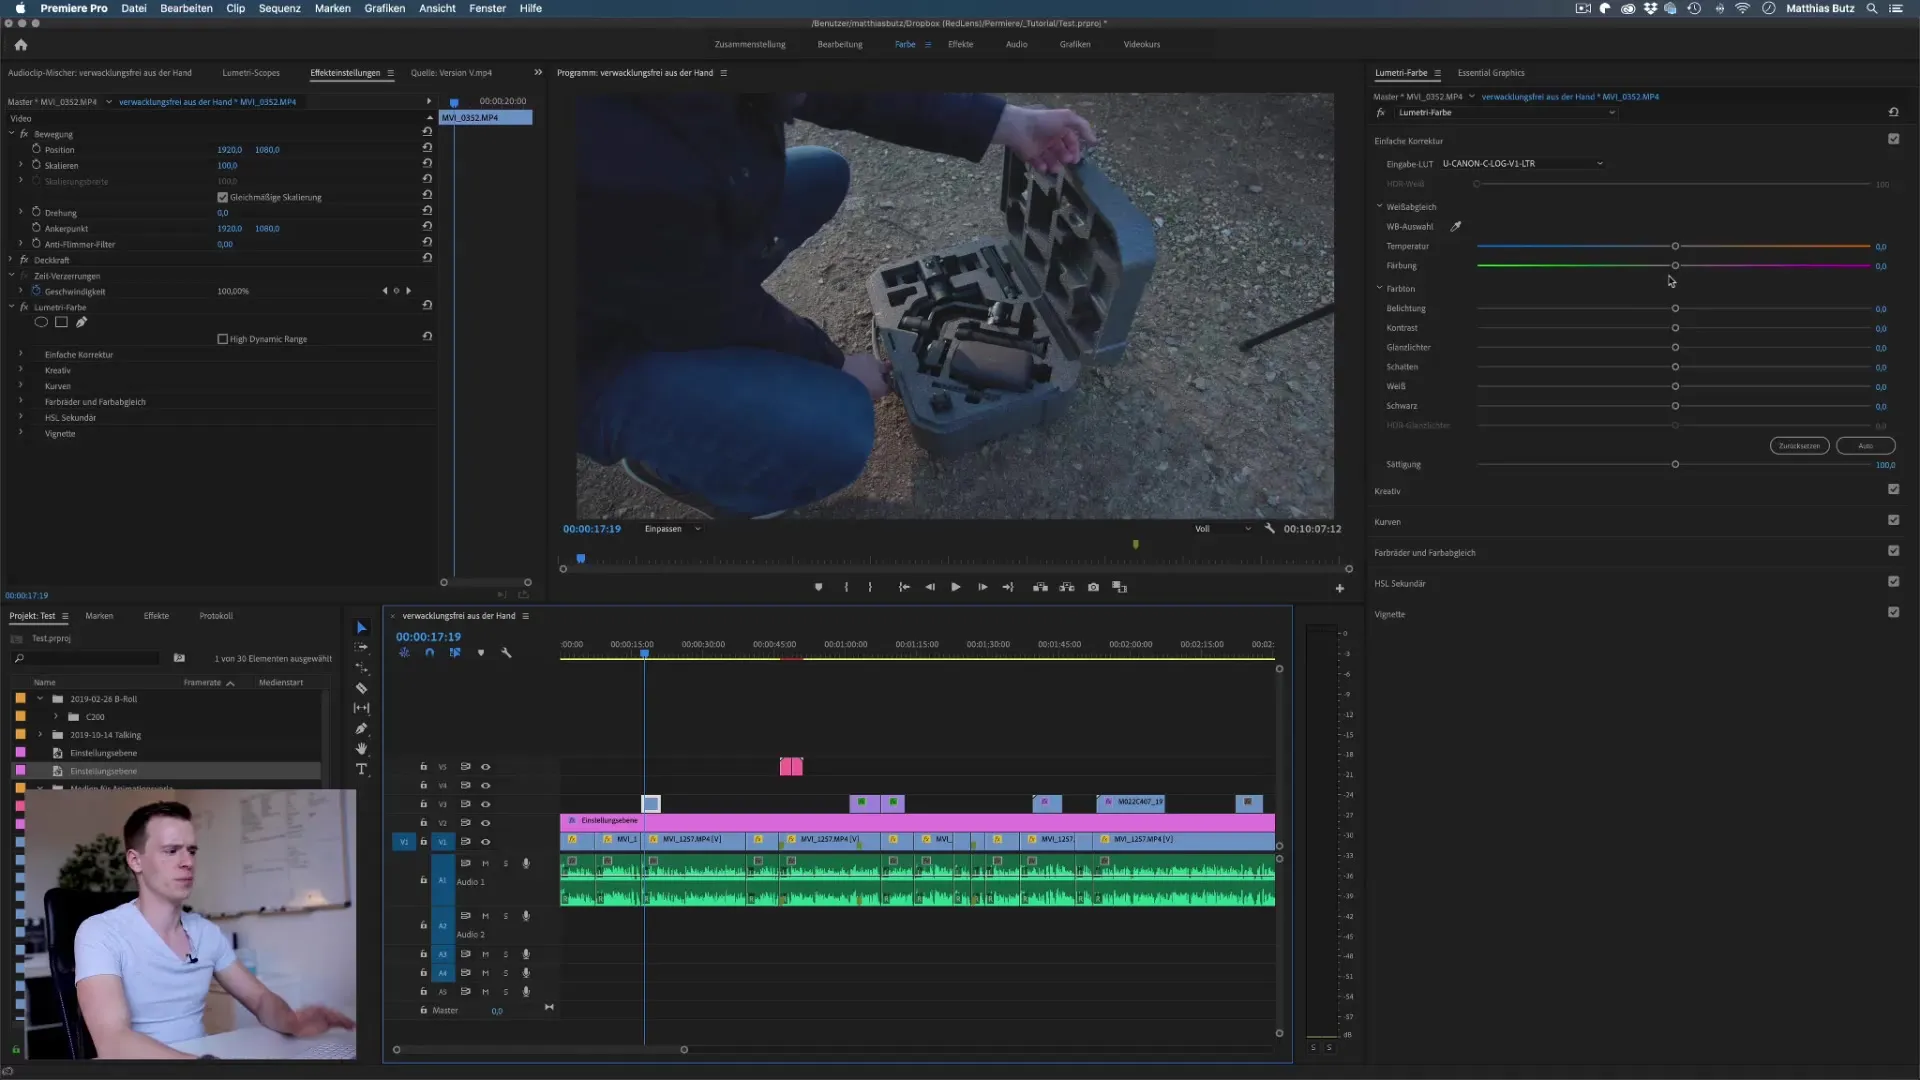Image resolution: width=1920 pixels, height=1080 pixels.
Task: Switch to Effekte tab in project panel
Action: (x=156, y=616)
